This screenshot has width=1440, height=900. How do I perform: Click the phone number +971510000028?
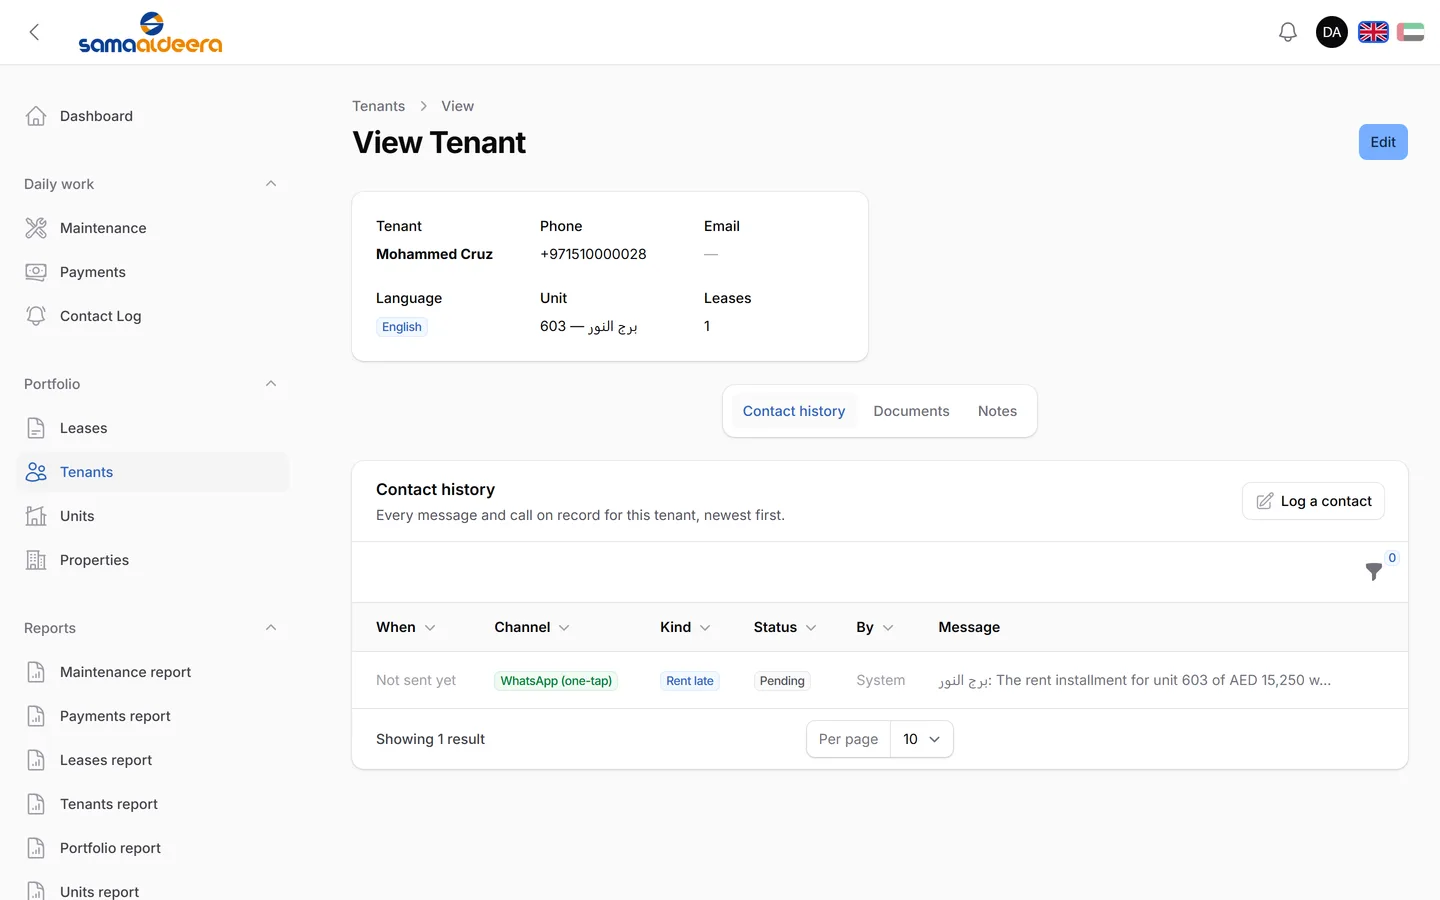(593, 254)
